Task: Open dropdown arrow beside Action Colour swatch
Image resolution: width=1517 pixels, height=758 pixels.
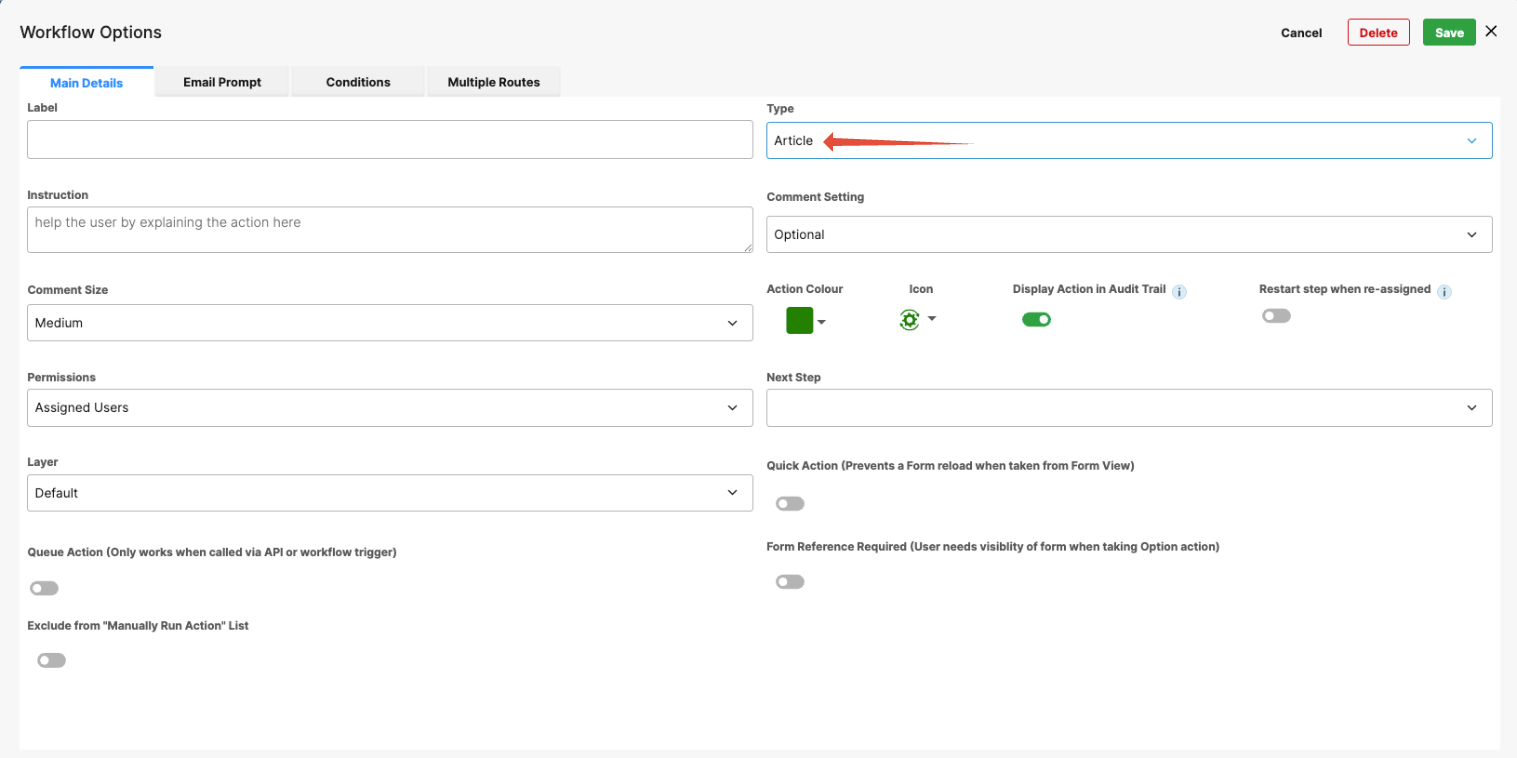Action: tap(822, 322)
